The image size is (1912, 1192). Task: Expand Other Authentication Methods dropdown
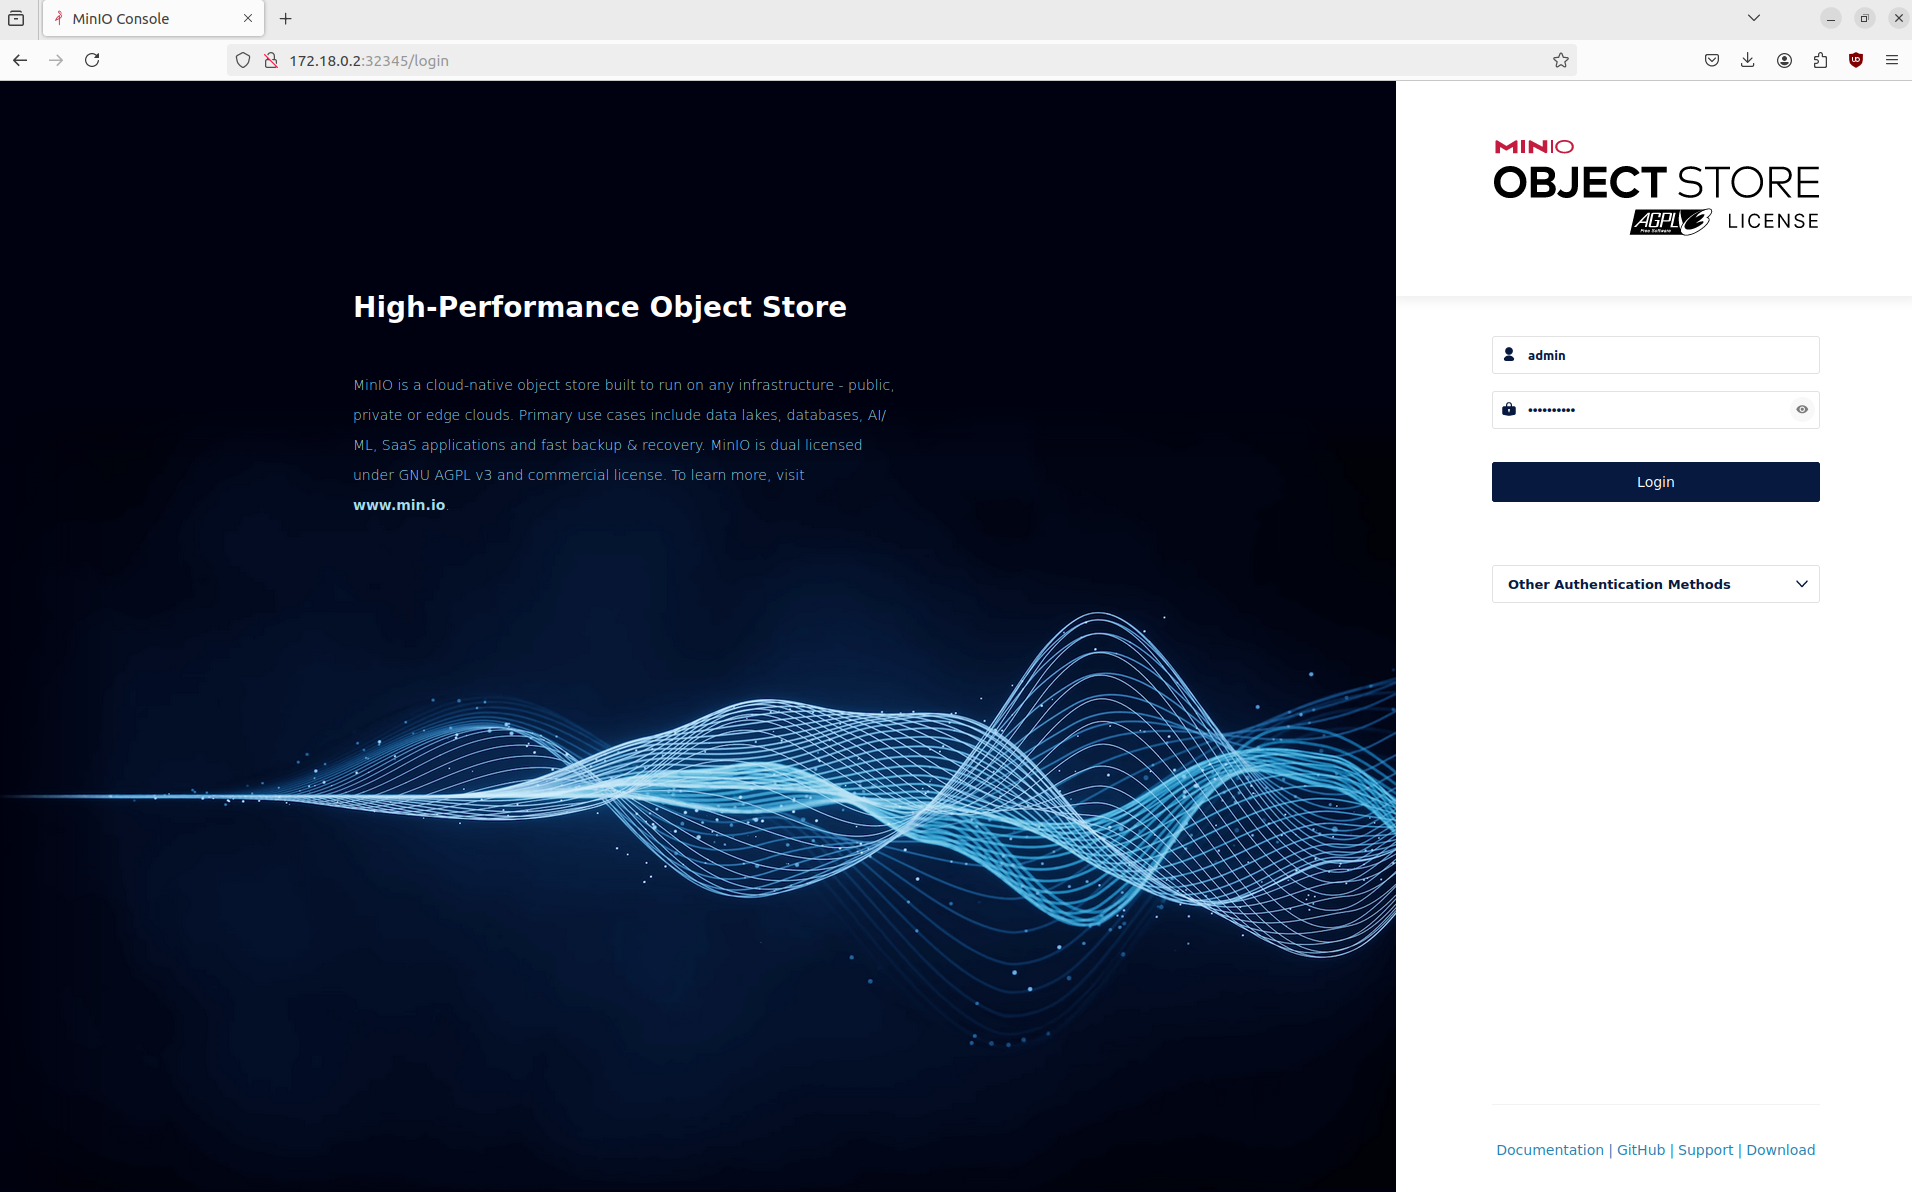[1655, 584]
